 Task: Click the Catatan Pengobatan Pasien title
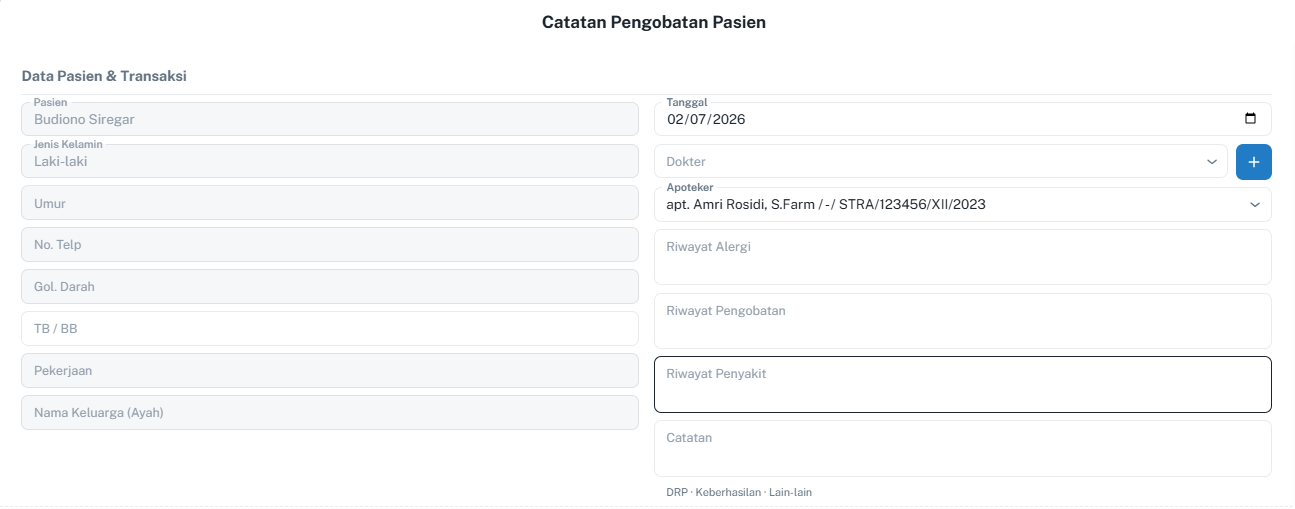[654, 21]
